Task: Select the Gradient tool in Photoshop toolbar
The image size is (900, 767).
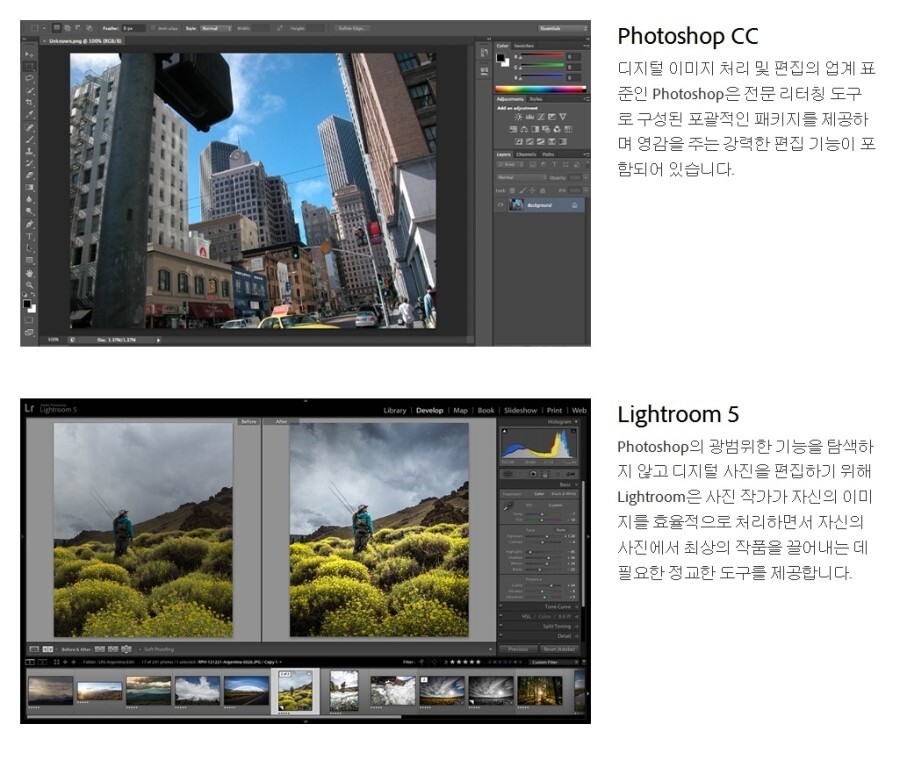Action: pyautogui.click(x=29, y=187)
